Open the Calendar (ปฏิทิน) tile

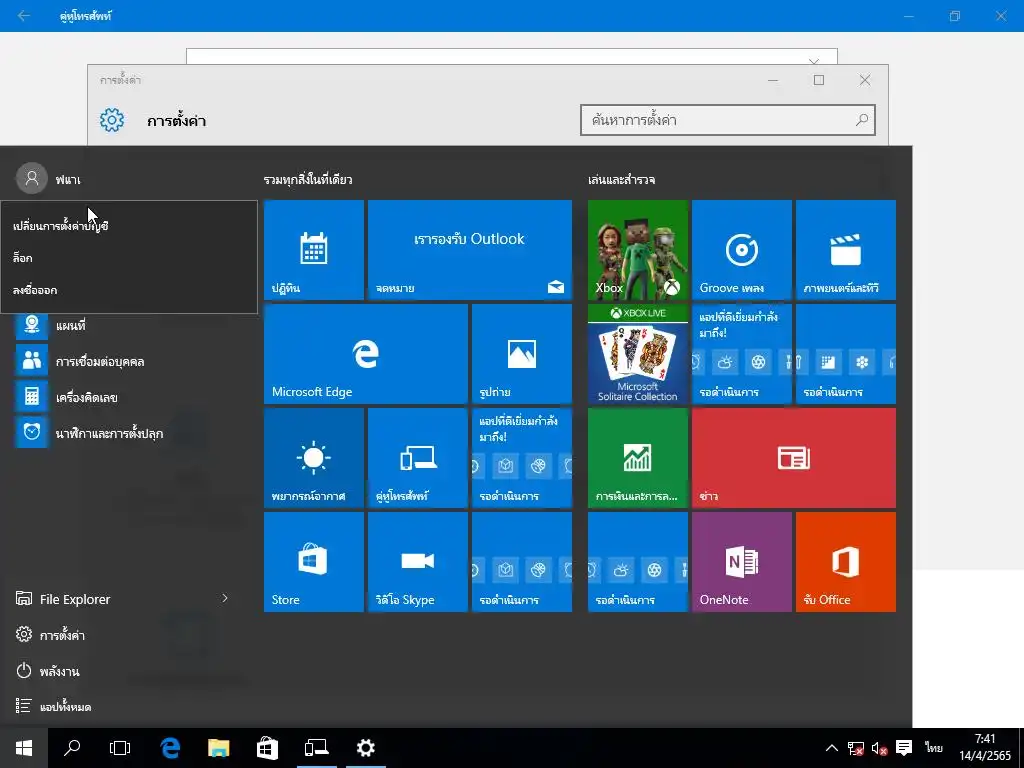[x=313, y=250]
